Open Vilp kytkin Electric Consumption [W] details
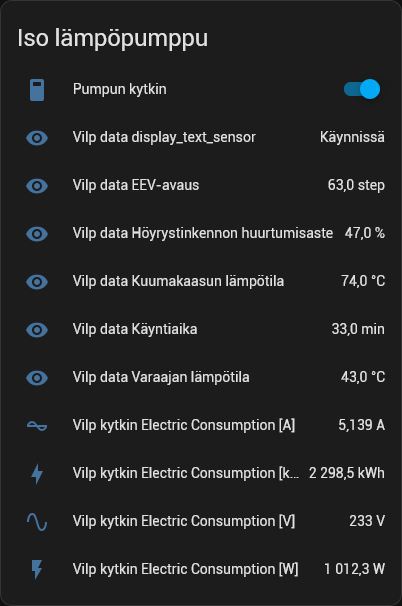The width and height of the screenshot is (402, 606). (x=201, y=569)
